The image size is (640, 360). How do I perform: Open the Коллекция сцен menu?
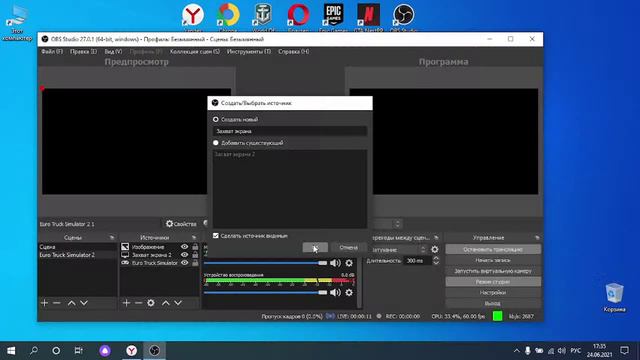(x=195, y=51)
